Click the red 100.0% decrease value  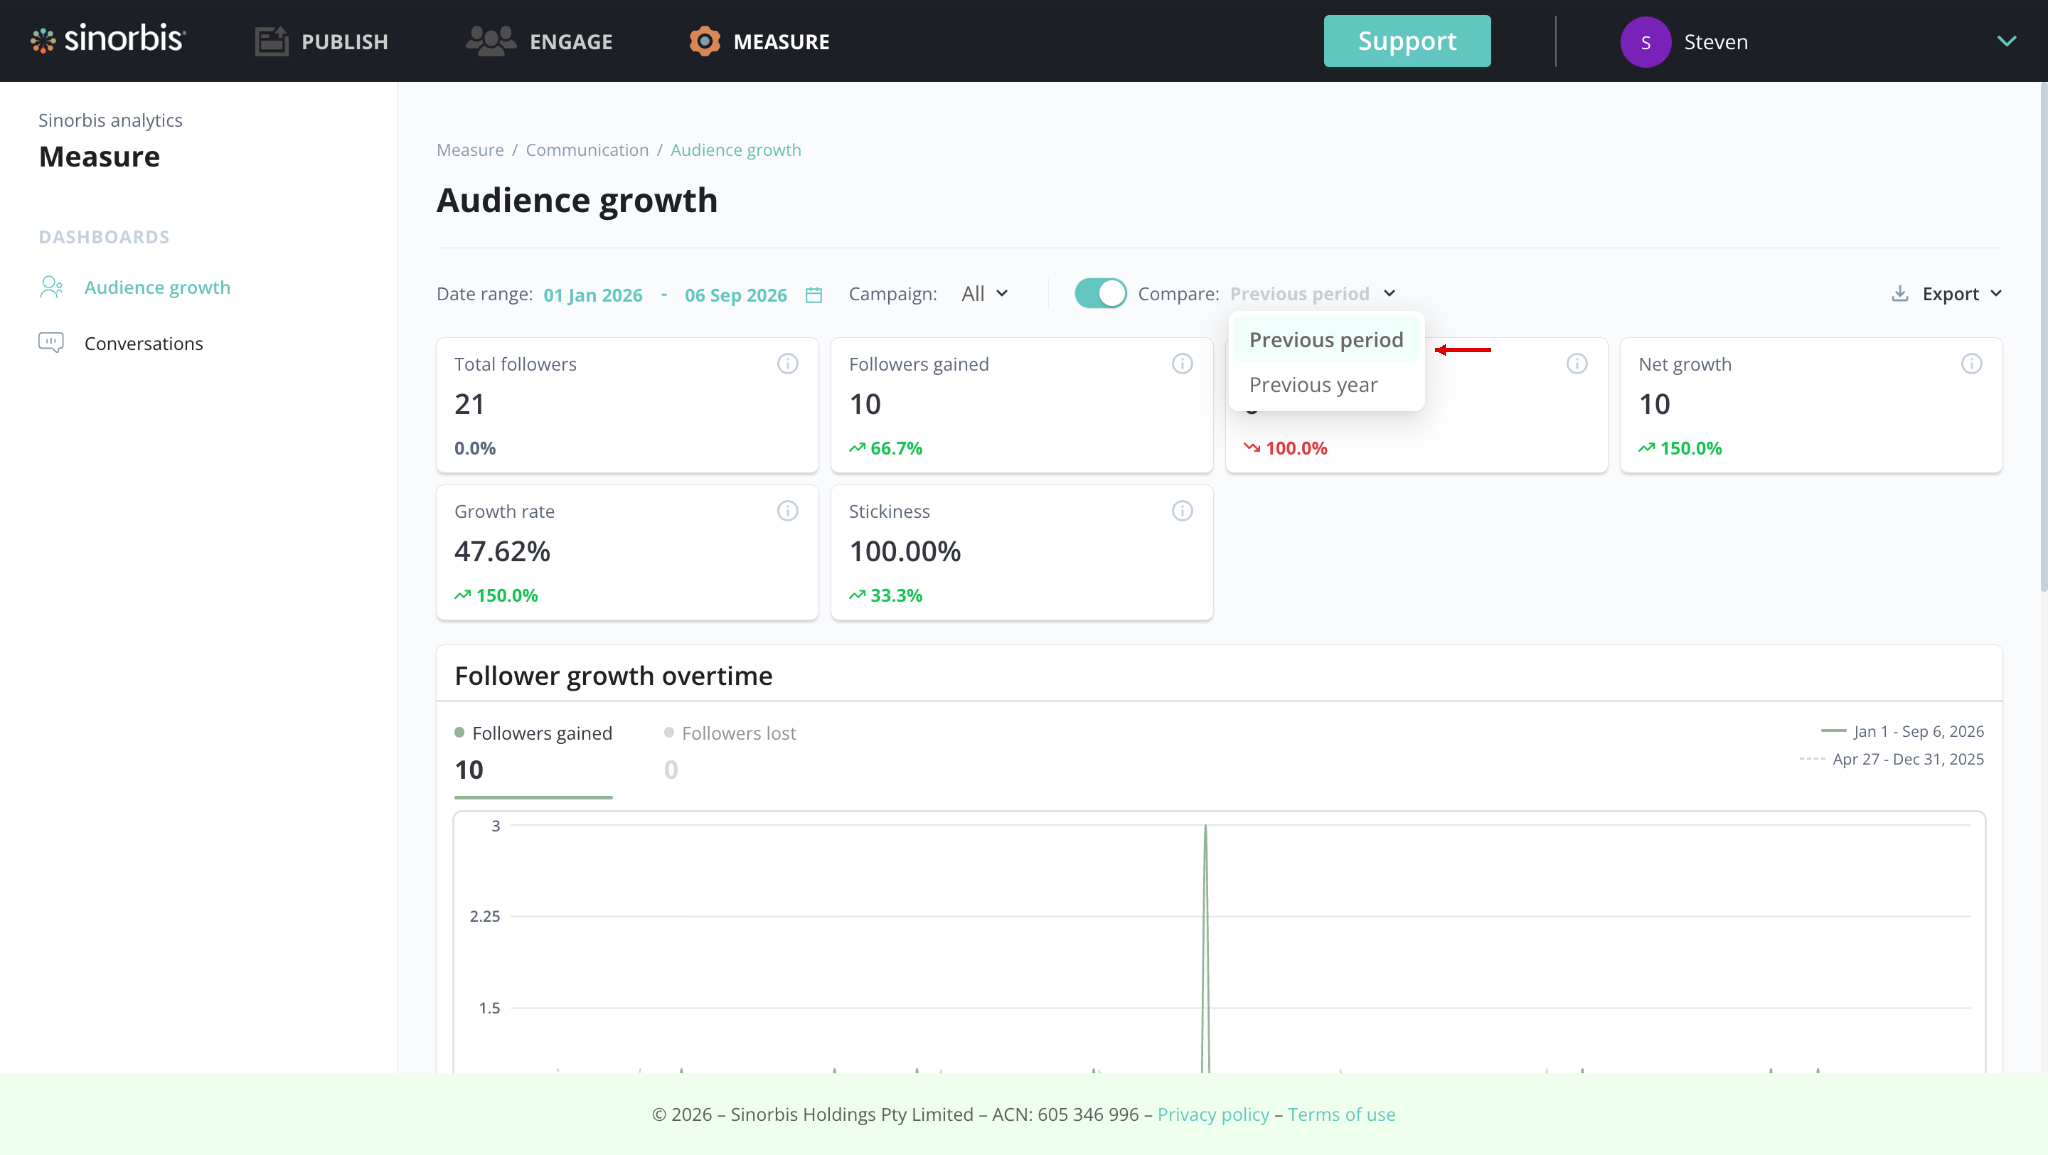pos(1286,449)
